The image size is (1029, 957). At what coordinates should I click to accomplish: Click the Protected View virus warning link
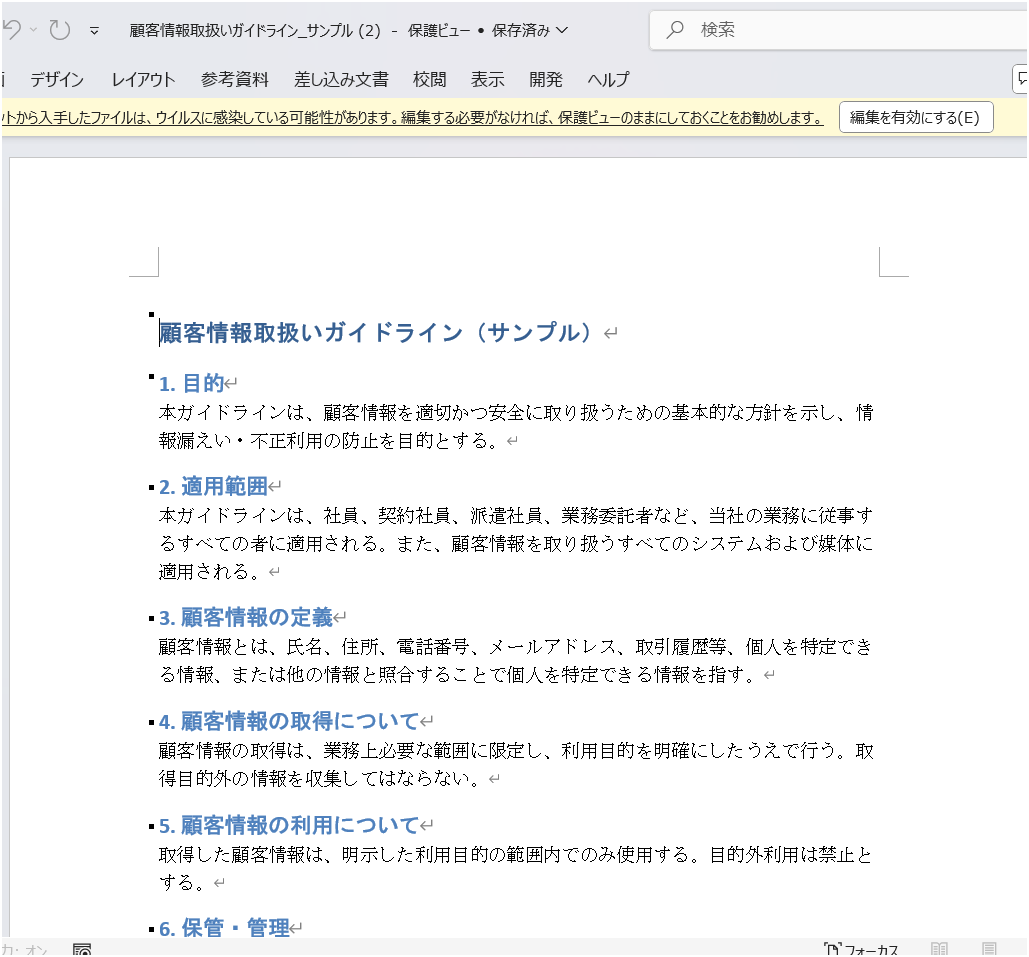click(x=413, y=118)
